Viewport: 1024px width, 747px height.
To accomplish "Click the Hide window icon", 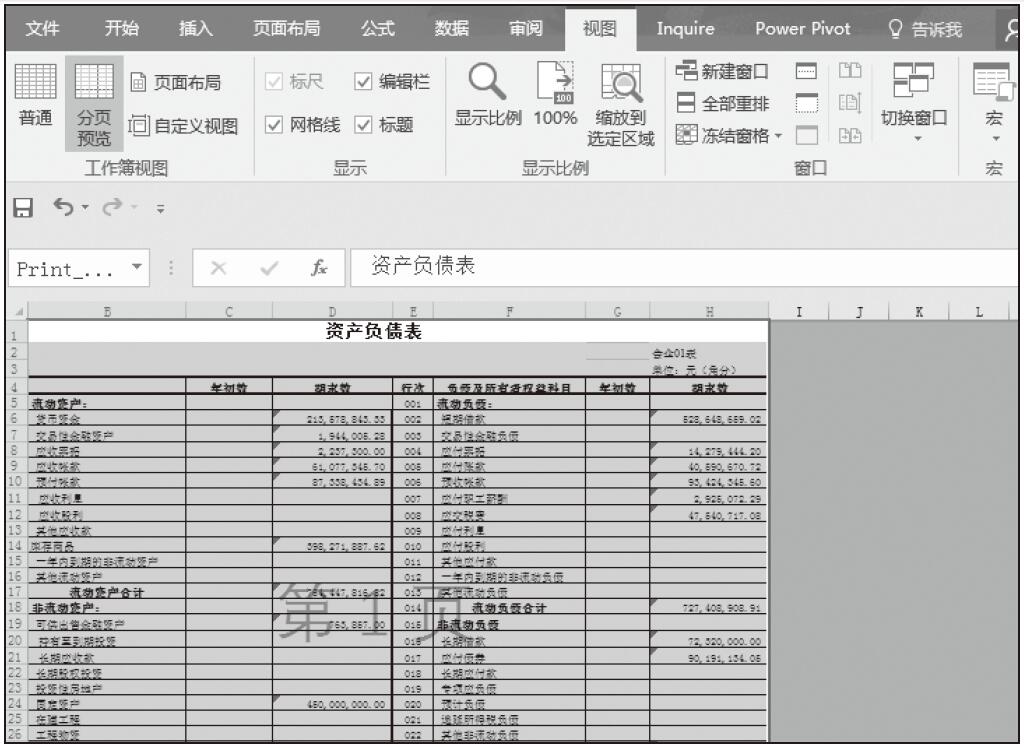I will pyautogui.click(x=807, y=103).
